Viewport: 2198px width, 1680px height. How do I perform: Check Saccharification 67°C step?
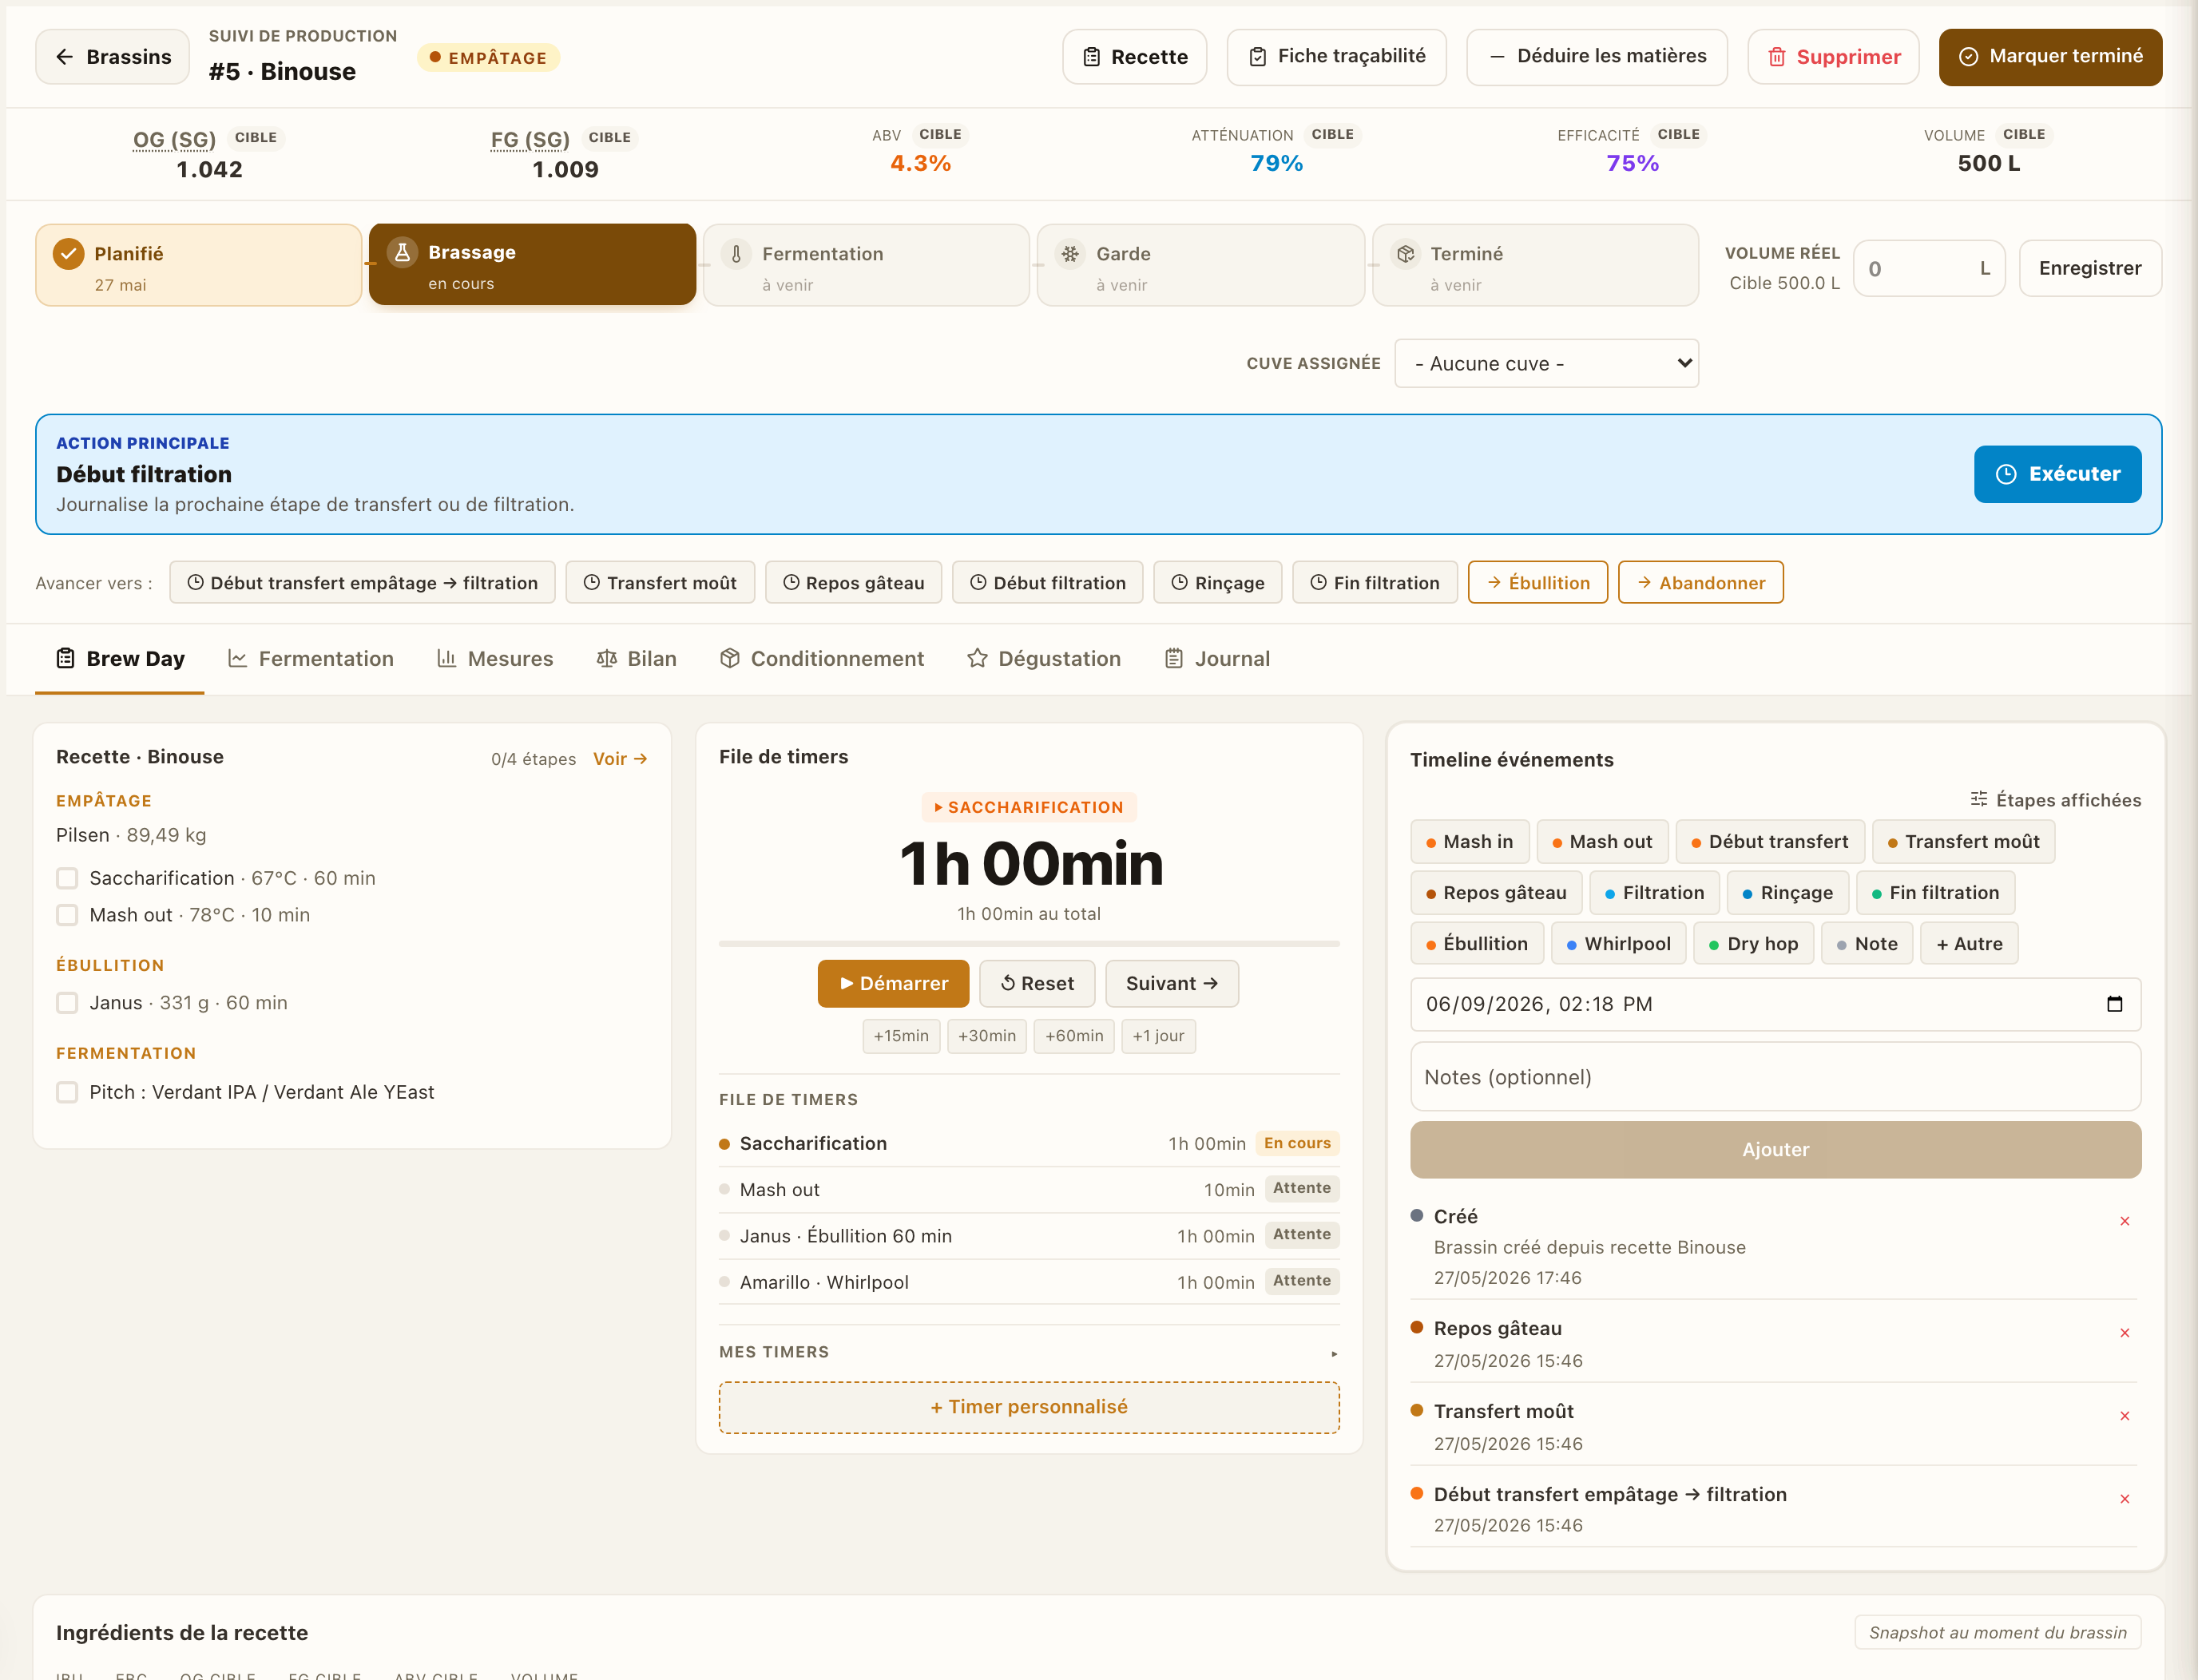tap(67, 878)
